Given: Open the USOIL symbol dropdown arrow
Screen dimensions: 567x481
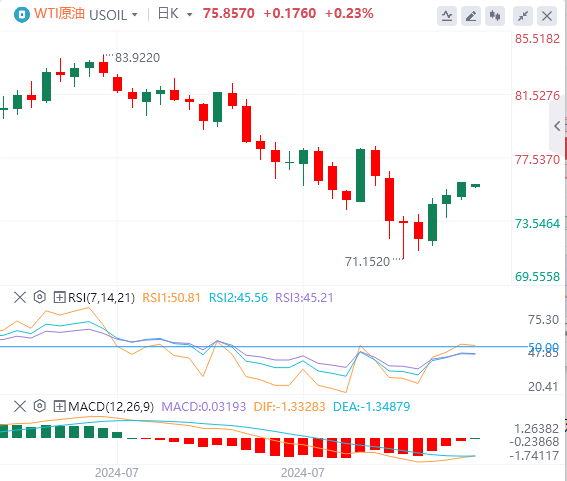Looking at the screenshot, I should coord(135,15).
